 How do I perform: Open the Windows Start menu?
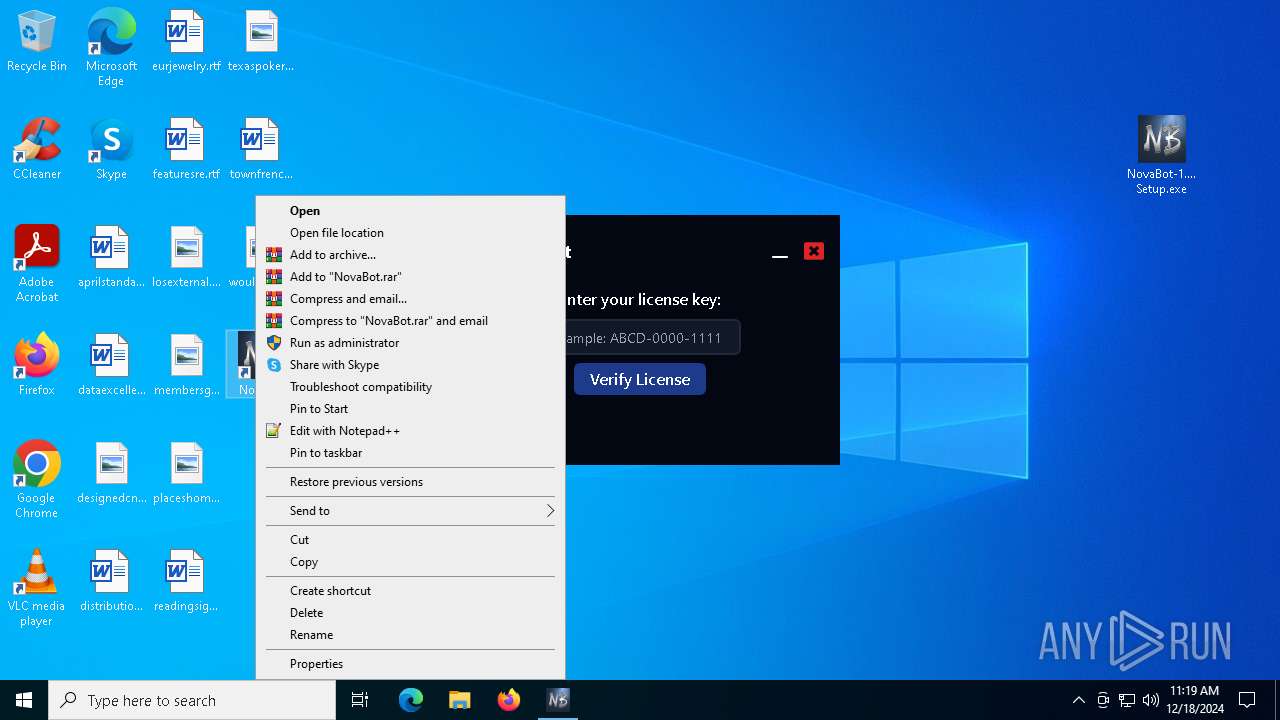[24, 700]
